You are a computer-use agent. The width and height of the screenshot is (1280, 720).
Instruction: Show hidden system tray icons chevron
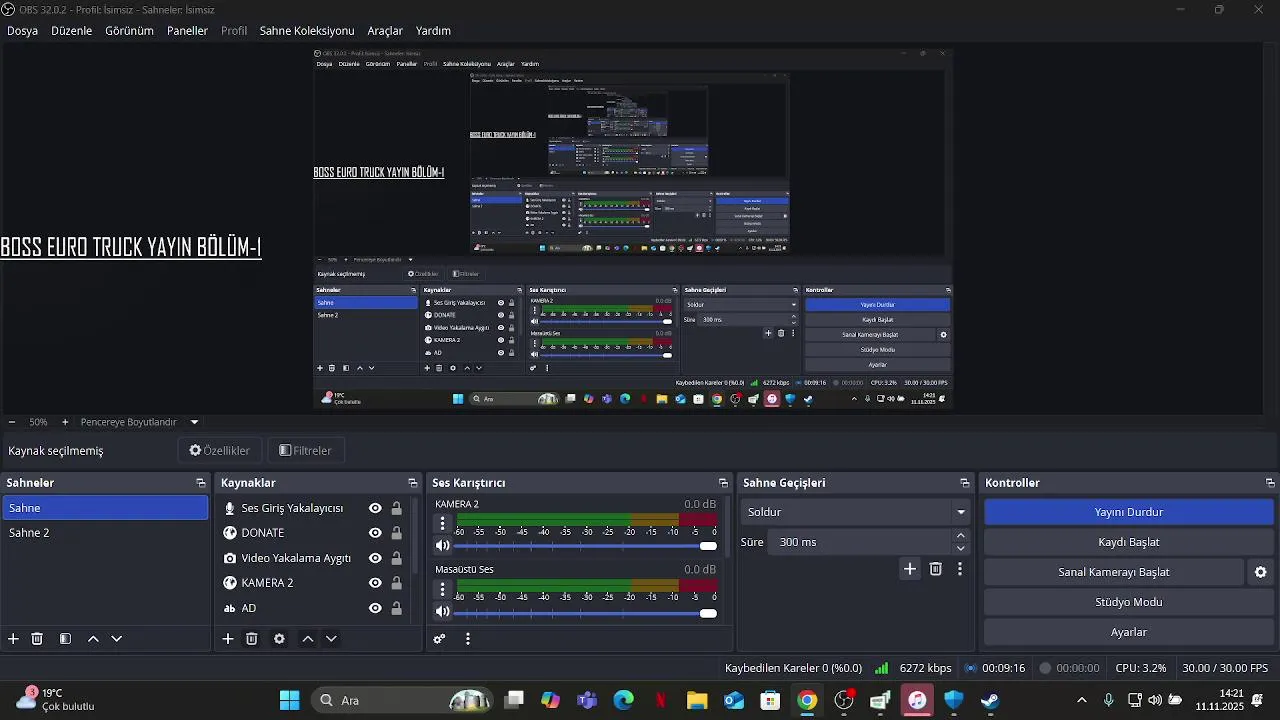[1081, 700]
